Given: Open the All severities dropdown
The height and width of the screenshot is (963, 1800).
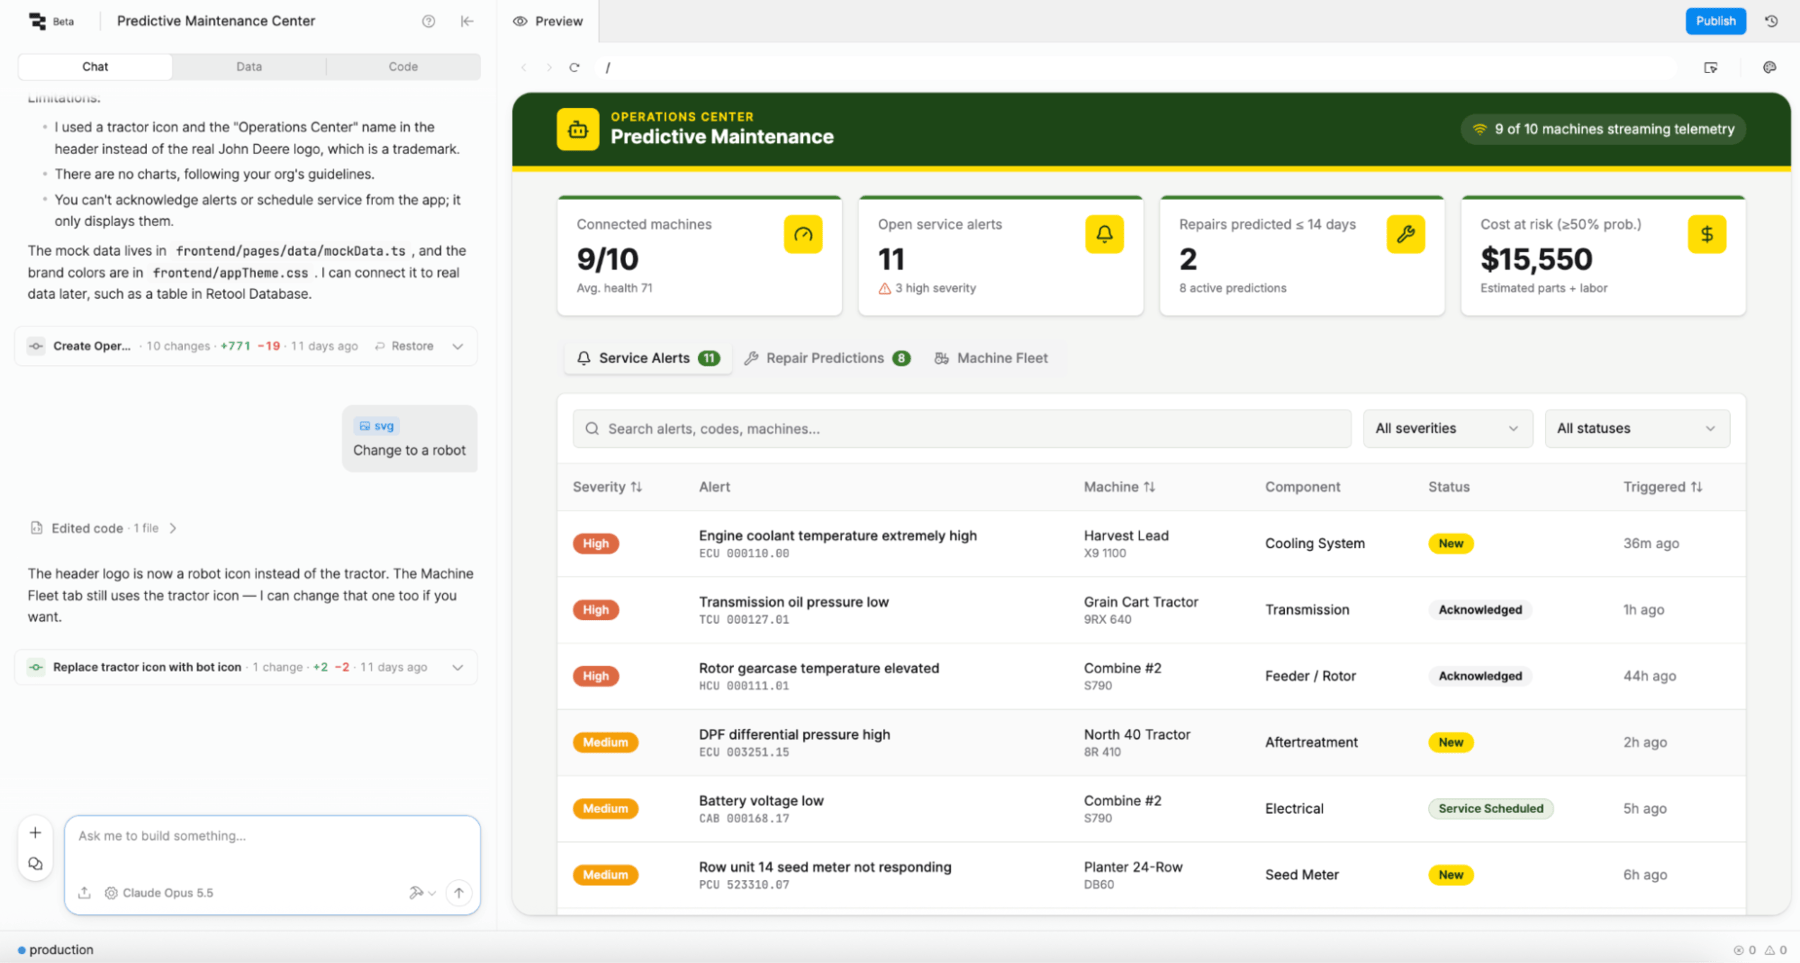Looking at the screenshot, I should (1447, 428).
